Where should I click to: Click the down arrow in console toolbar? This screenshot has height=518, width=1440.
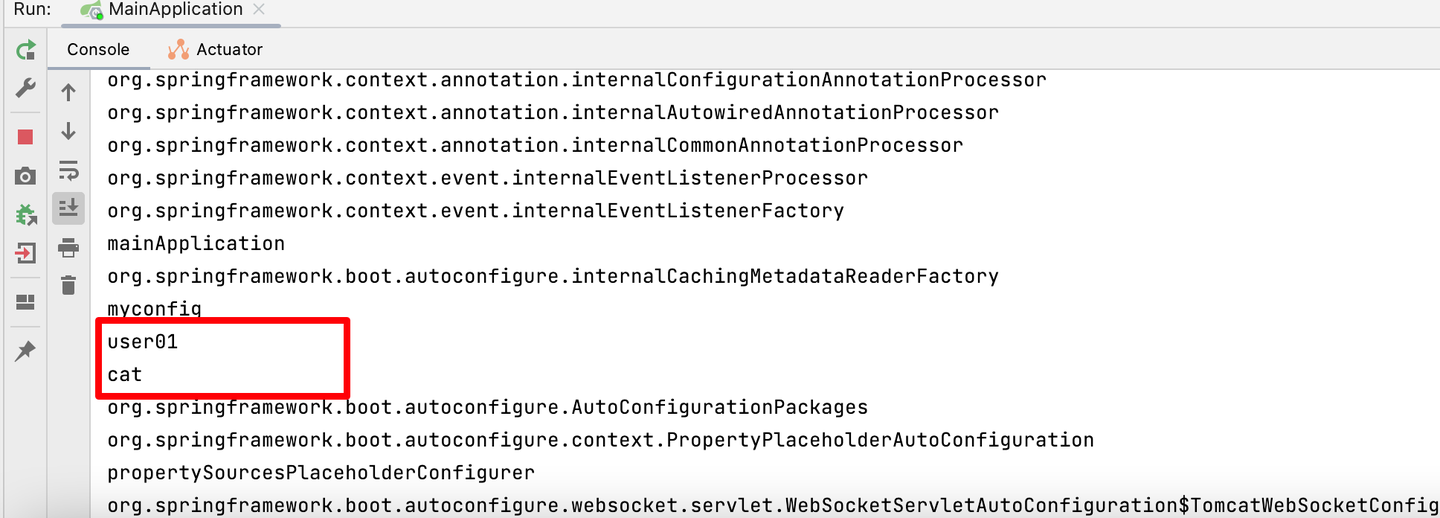68,131
